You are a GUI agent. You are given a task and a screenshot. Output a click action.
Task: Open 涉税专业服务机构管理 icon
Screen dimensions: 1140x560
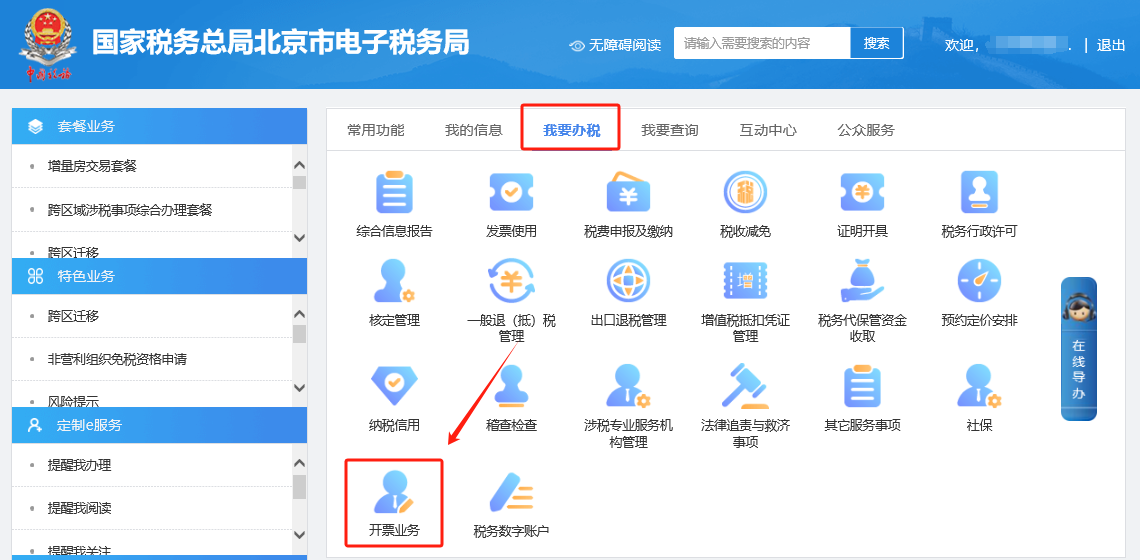point(628,386)
